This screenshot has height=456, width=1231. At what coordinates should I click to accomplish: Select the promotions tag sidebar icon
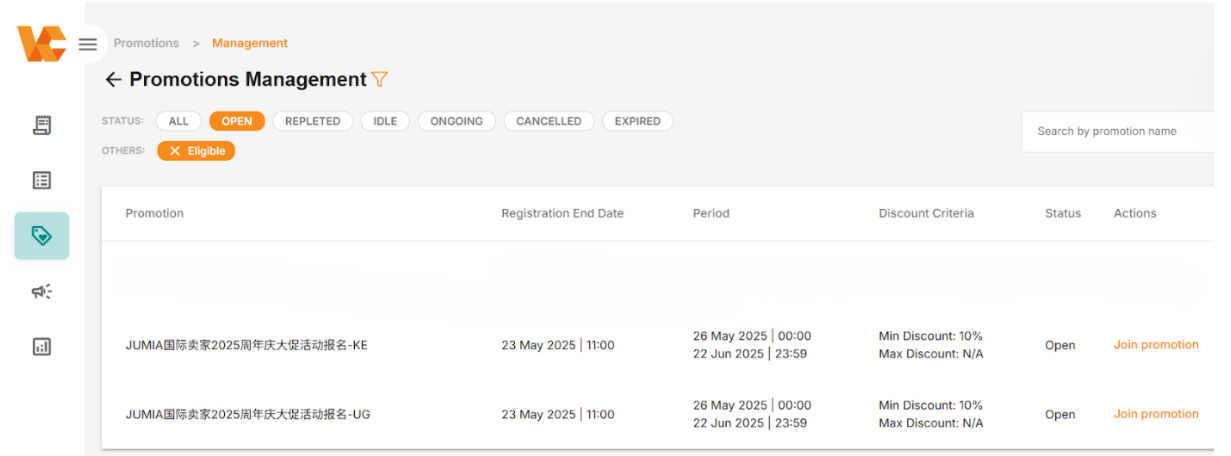pyautogui.click(x=42, y=236)
